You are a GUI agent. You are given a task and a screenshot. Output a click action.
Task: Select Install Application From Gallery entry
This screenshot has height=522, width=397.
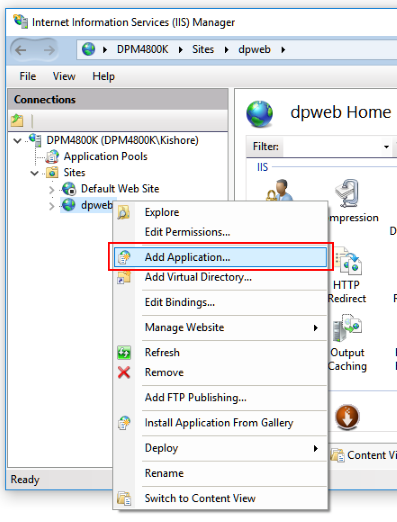point(220,423)
